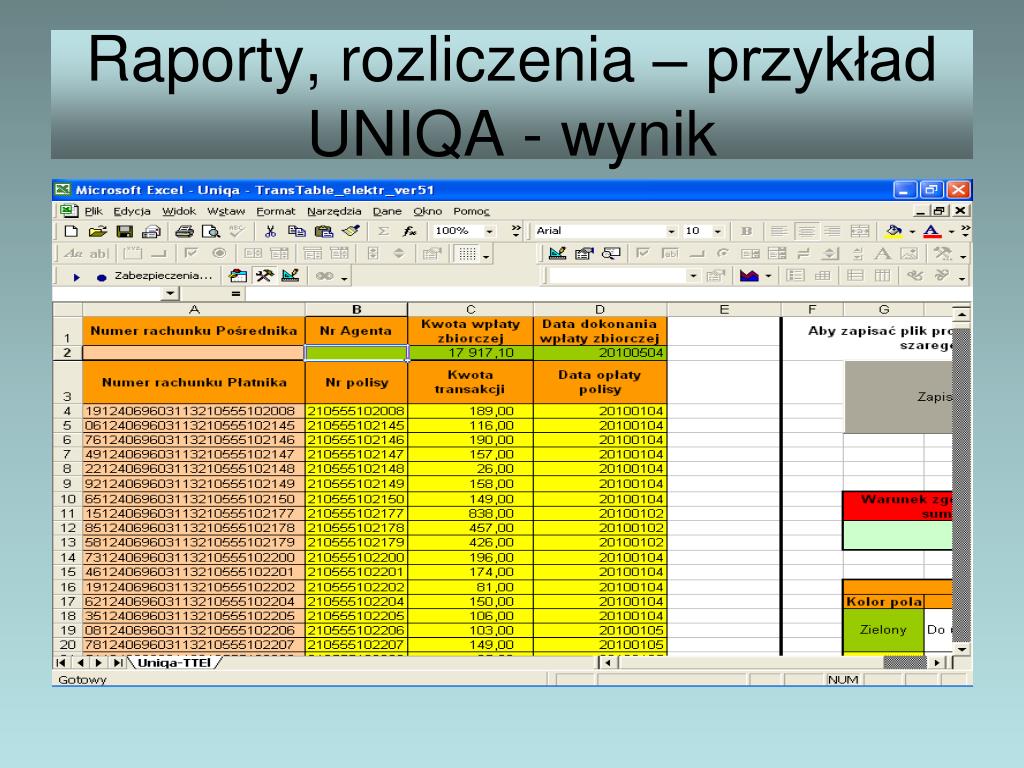Click the New workbook icon

(71, 231)
